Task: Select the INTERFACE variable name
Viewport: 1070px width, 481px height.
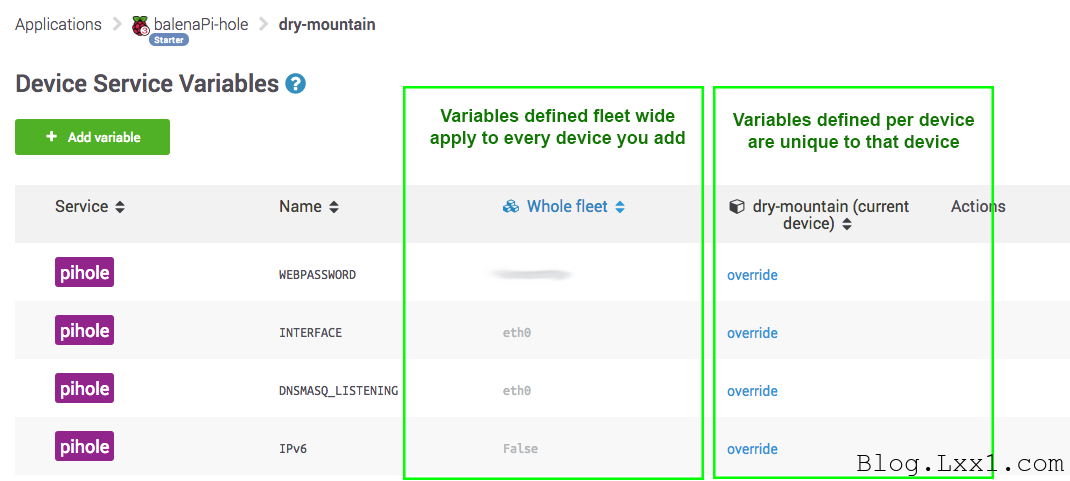Action: click(x=310, y=333)
